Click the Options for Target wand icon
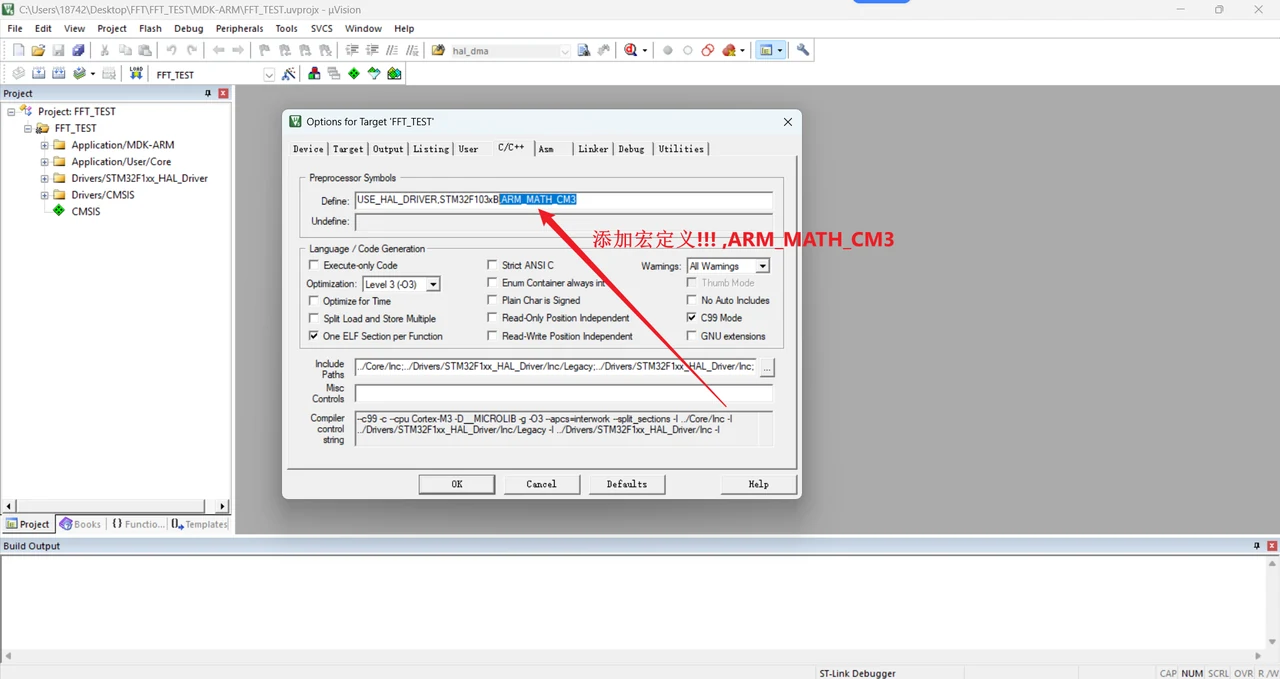The height and width of the screenshot is (679, 1280). click(289, 74)
